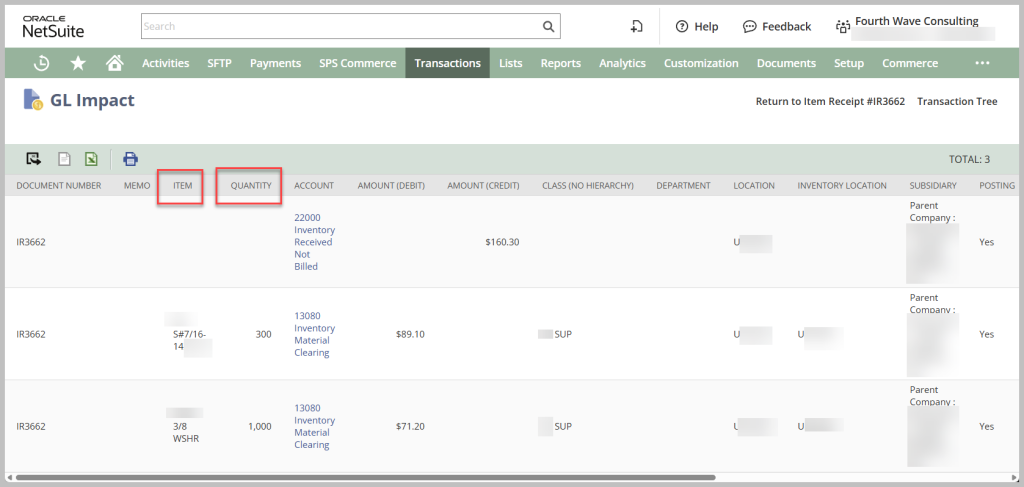Click the horizontal scrollbar at bottom

tap(366, 477)
